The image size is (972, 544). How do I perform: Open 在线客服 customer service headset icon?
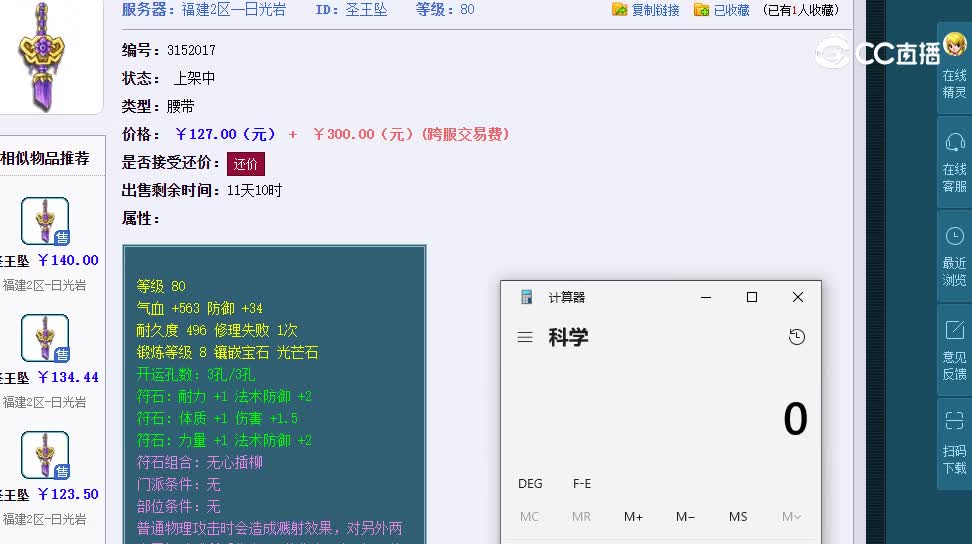pos(955,143)
